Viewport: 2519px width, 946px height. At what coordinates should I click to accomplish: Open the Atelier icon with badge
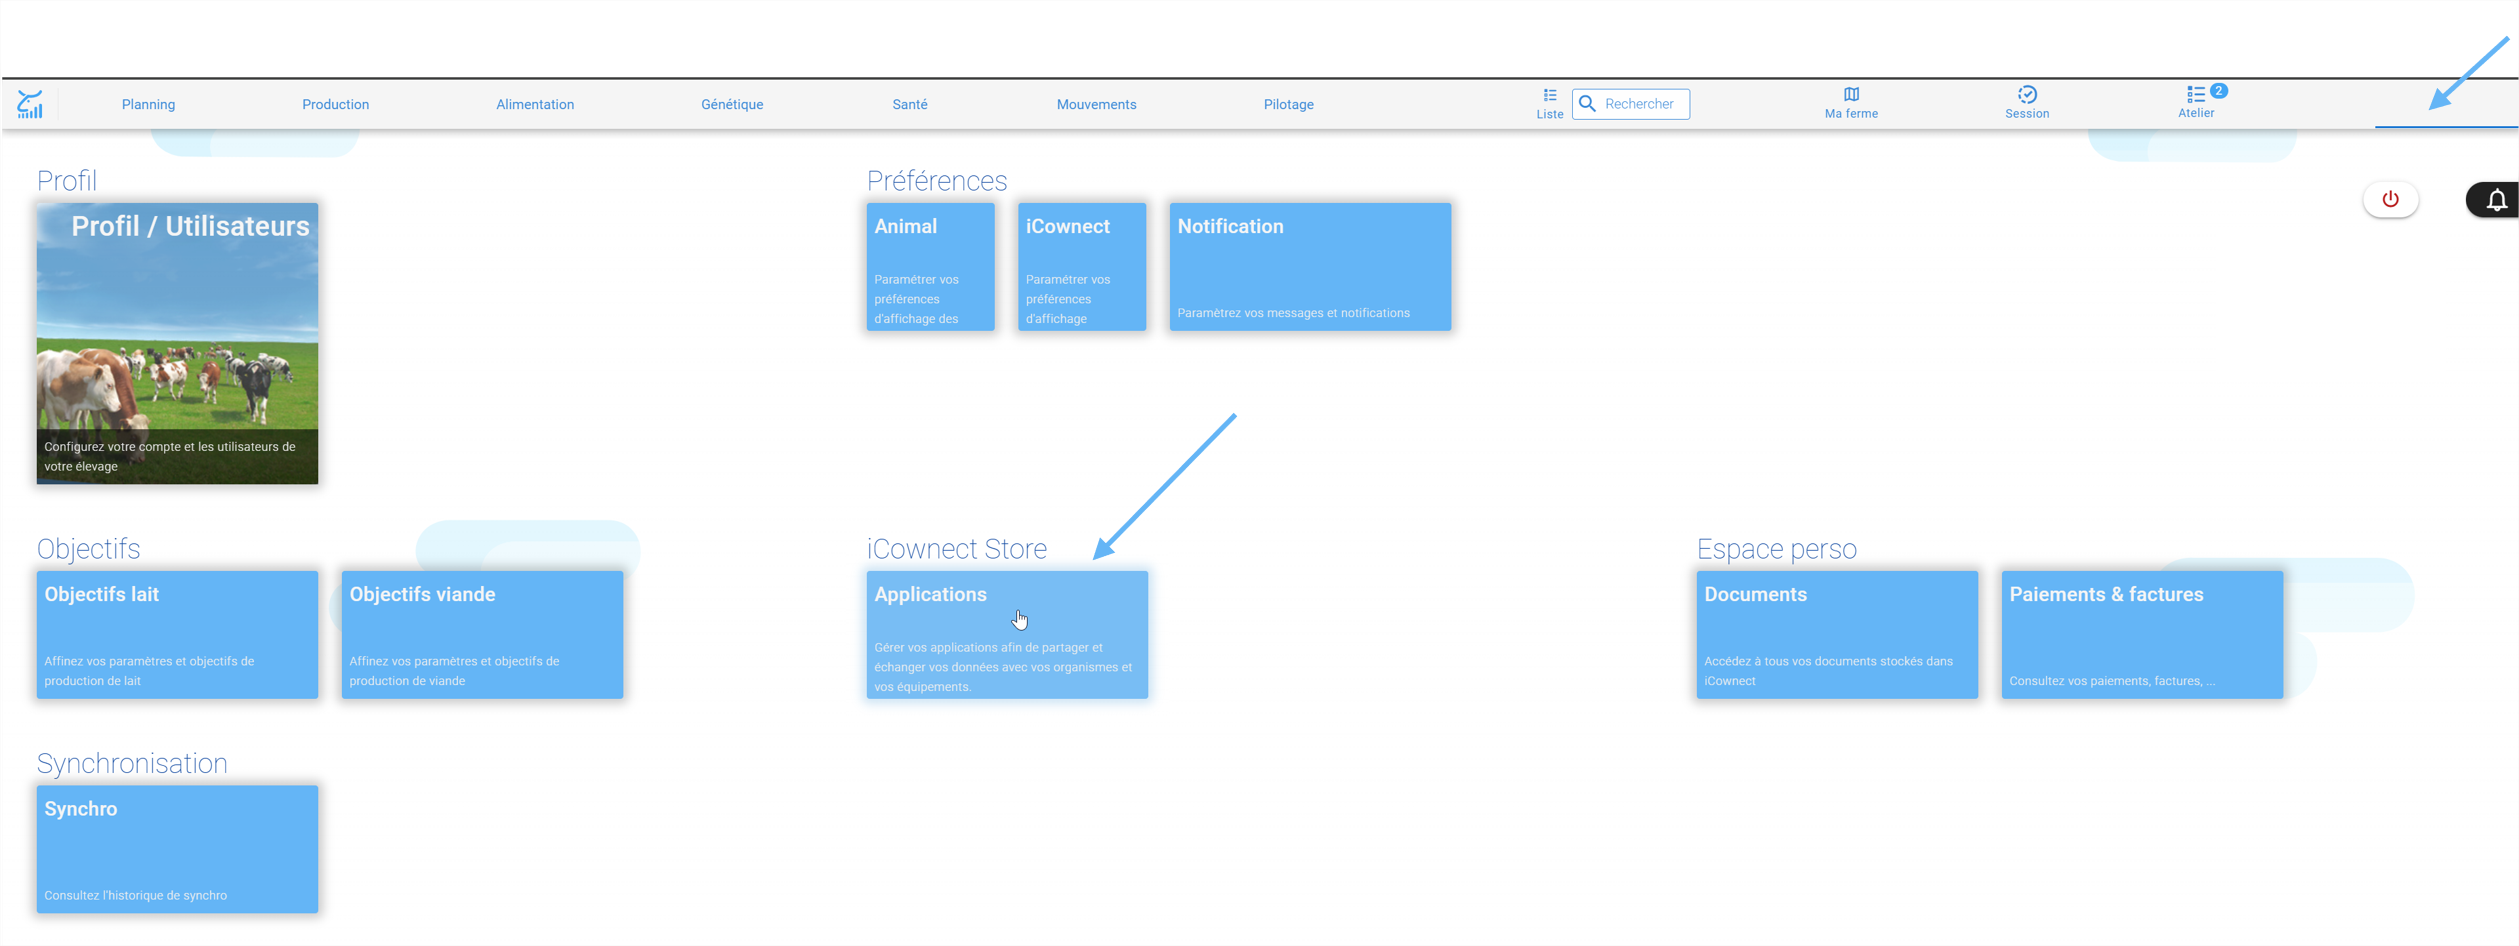pyautogui.click(x=2196, y=95)
